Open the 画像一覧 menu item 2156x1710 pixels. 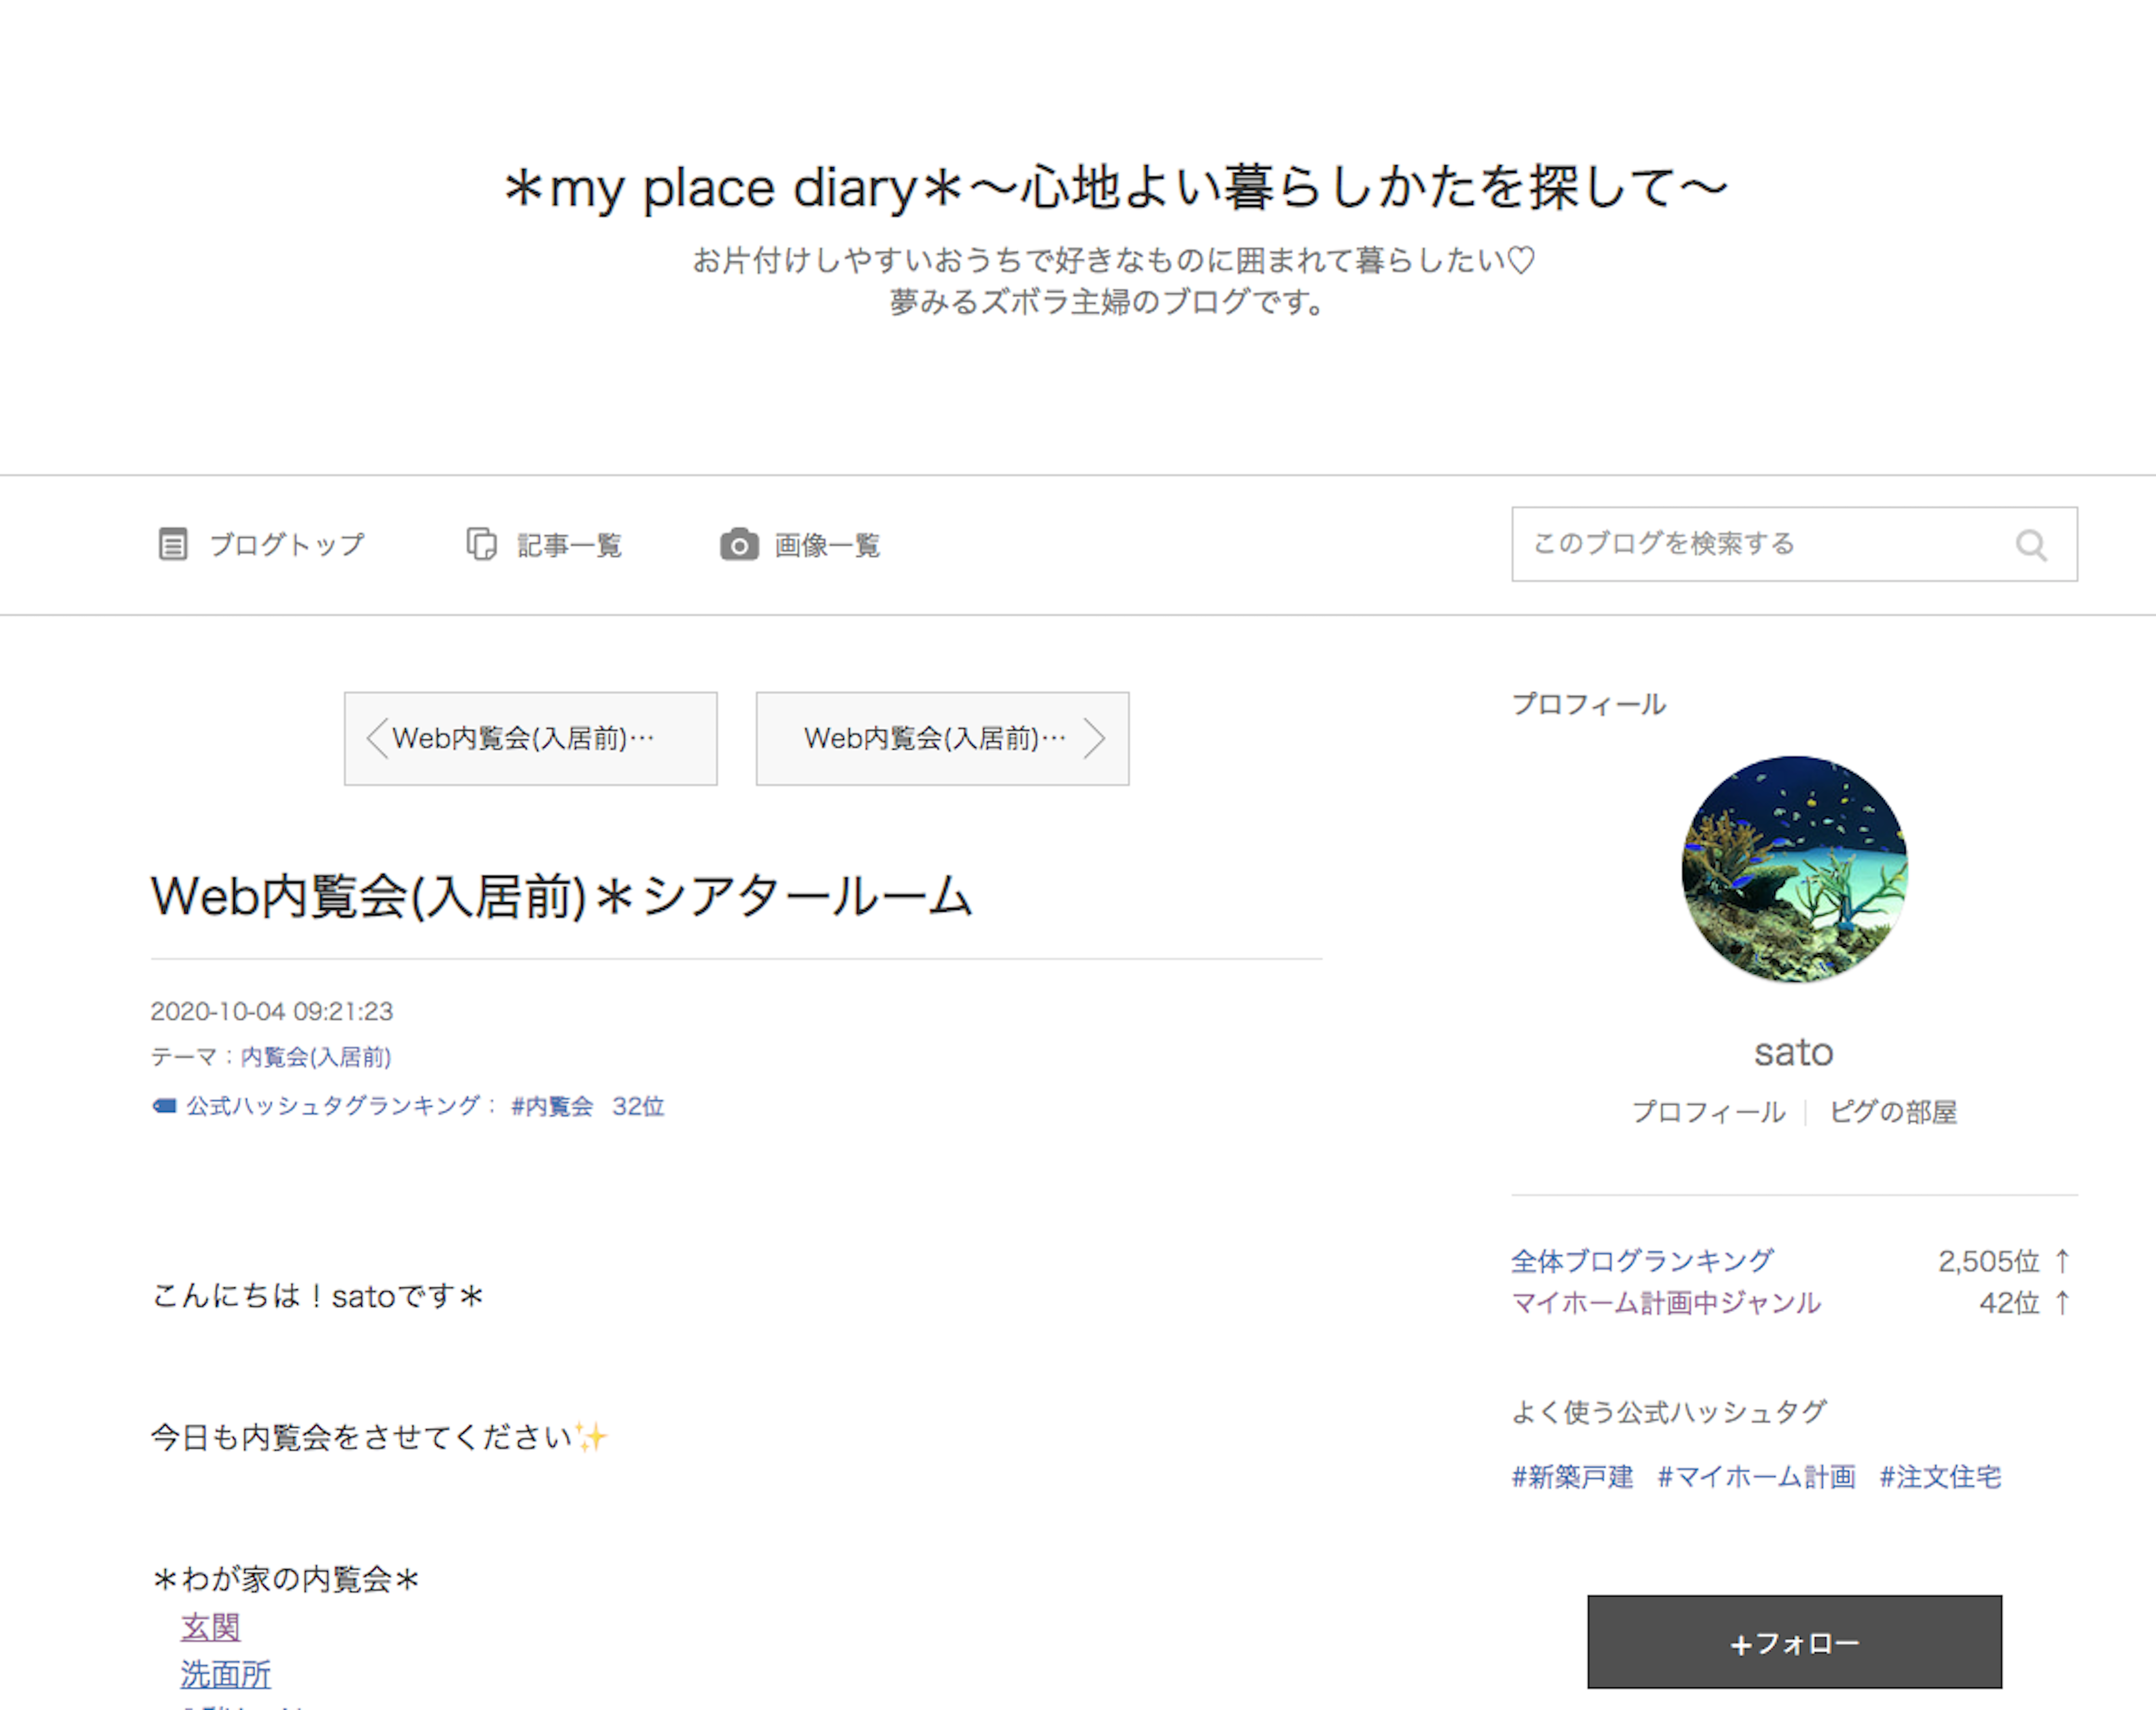[800, 545]
